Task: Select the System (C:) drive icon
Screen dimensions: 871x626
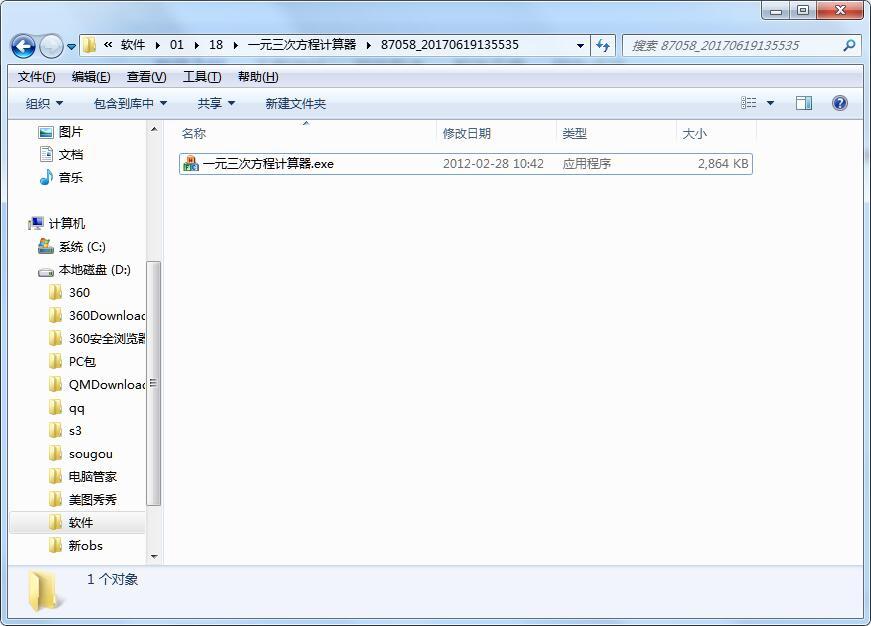Action: (46, 246)
